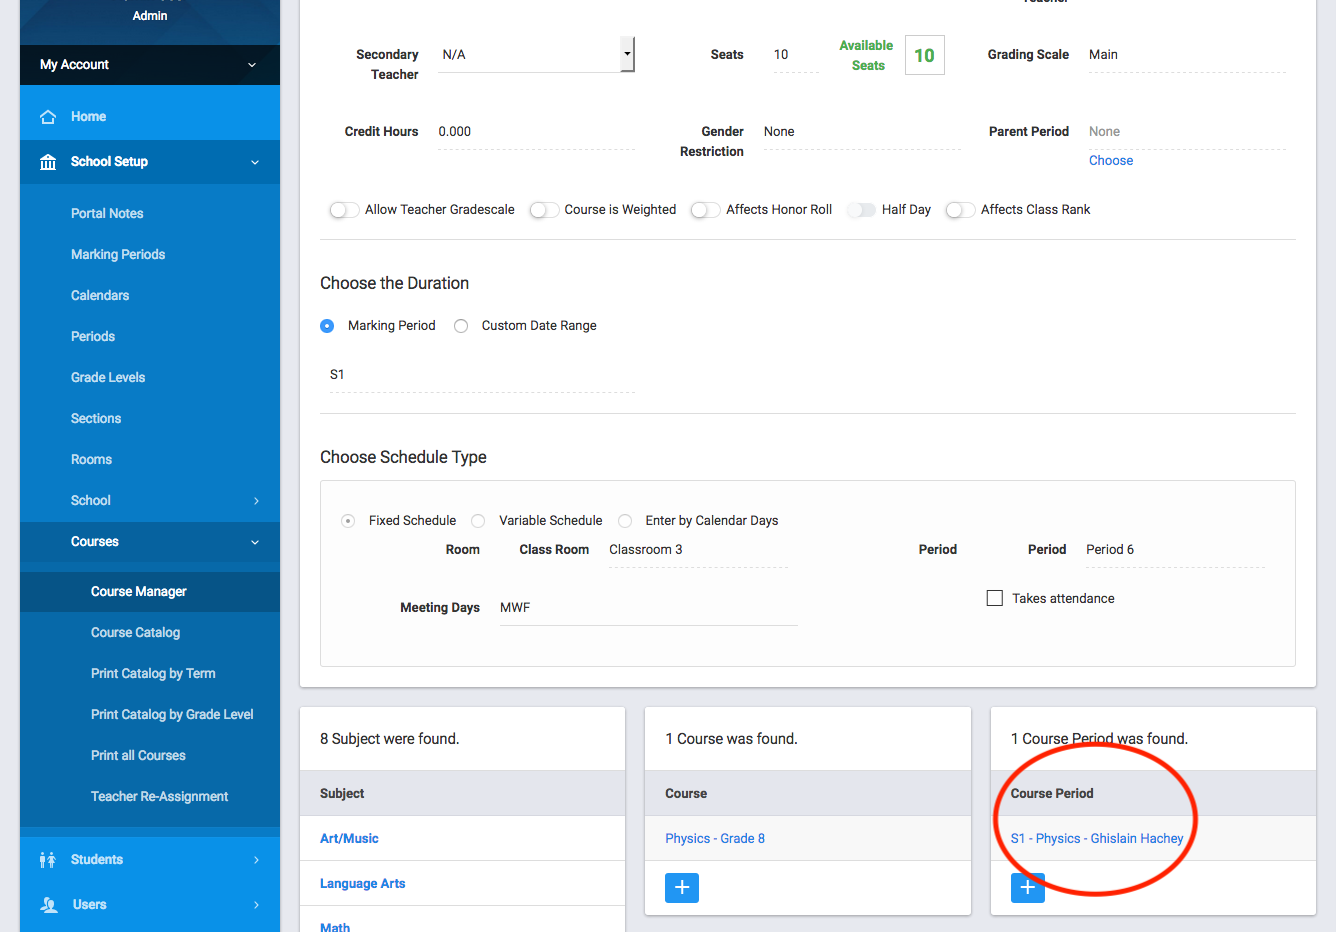This screenshot has height=932, width=1336.
Task: Check the Takes attendance checkbox
Action: (x=995, y=598)
